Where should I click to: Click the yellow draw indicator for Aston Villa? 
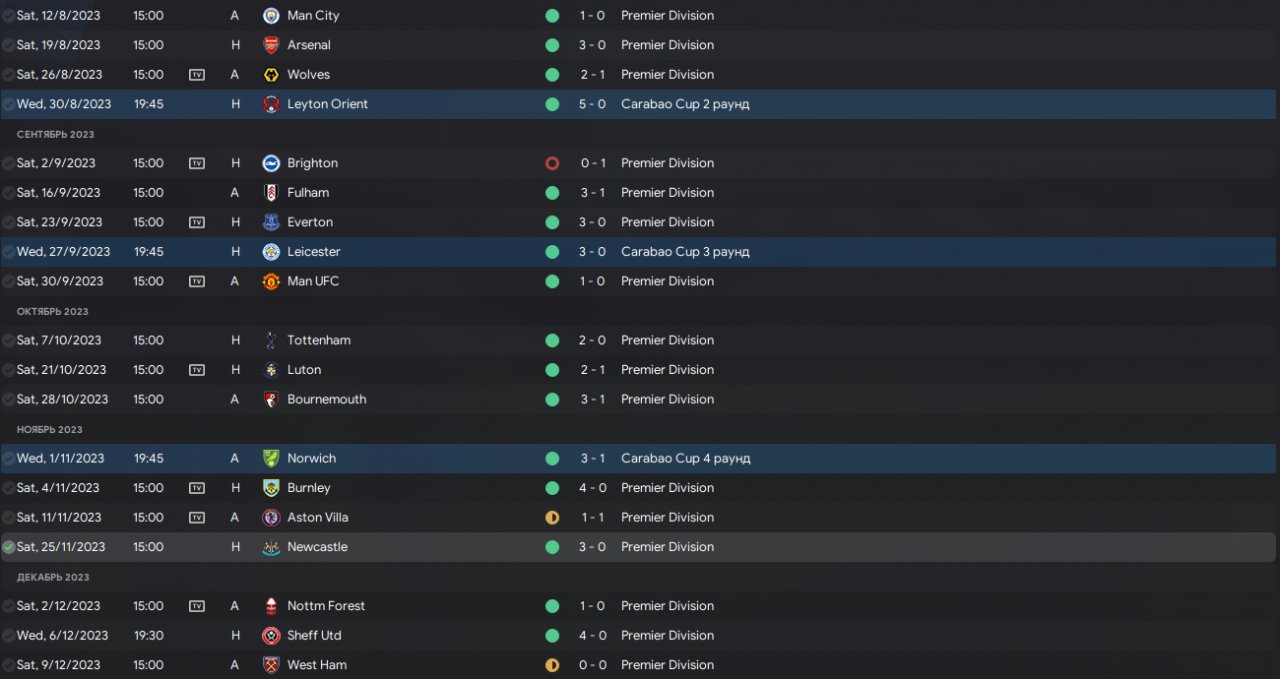click(x=552, y=517)
